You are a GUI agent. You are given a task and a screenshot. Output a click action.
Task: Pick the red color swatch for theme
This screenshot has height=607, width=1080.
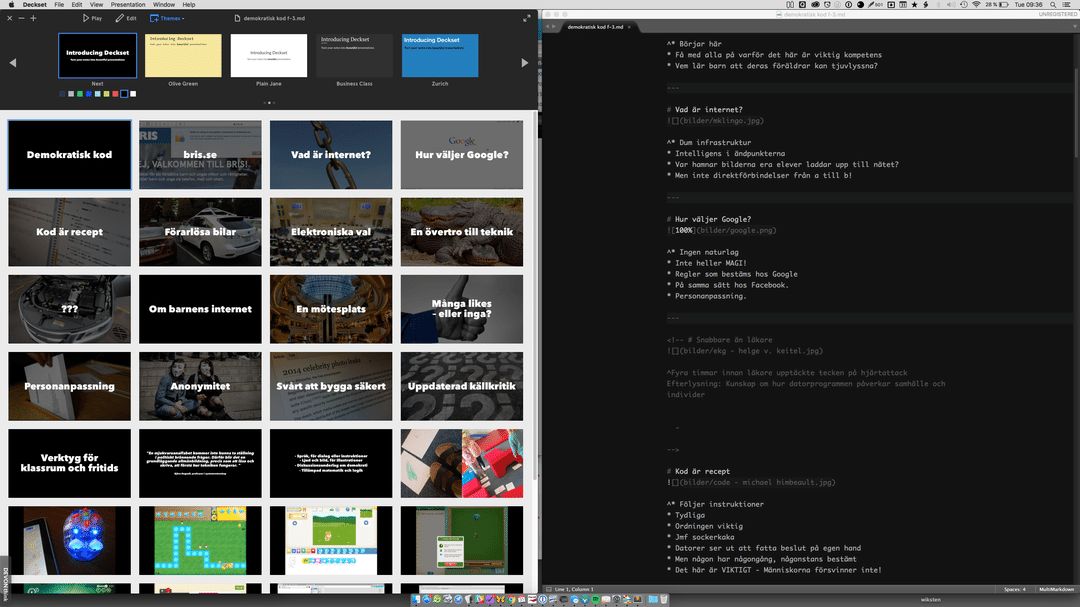pyautogui.click(x=115, y=94)
